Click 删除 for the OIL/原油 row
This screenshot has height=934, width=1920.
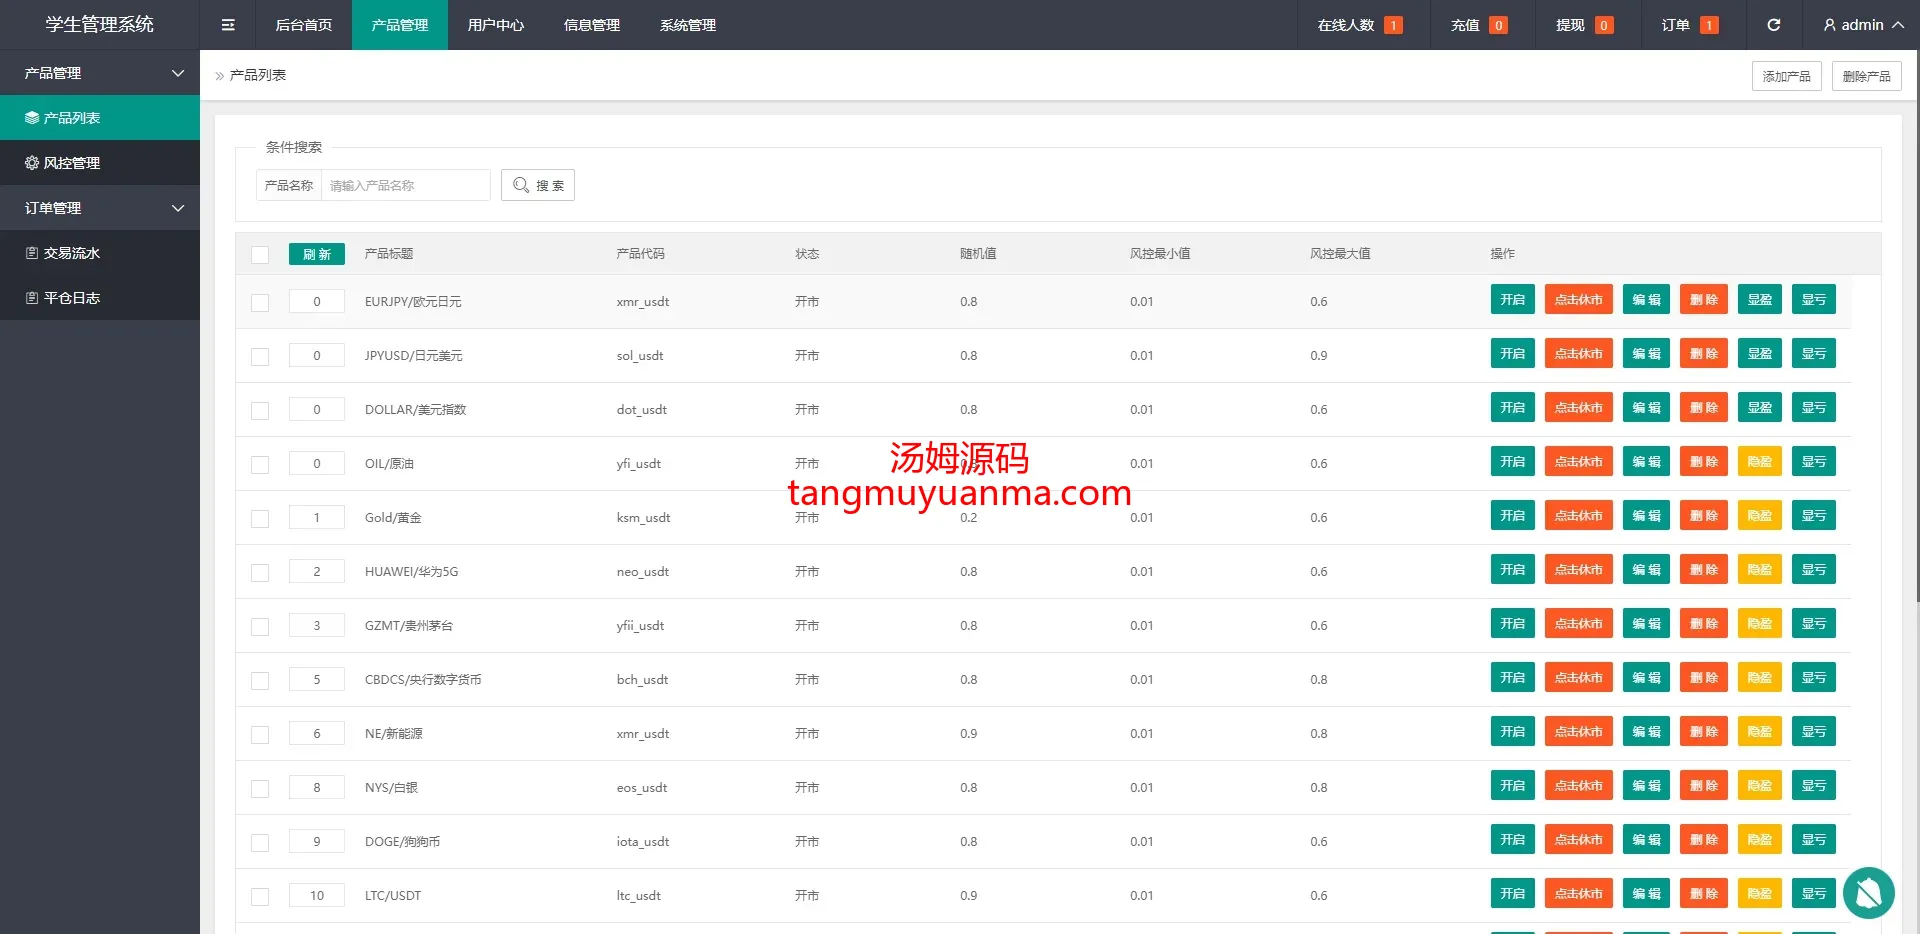point(1703,462)
